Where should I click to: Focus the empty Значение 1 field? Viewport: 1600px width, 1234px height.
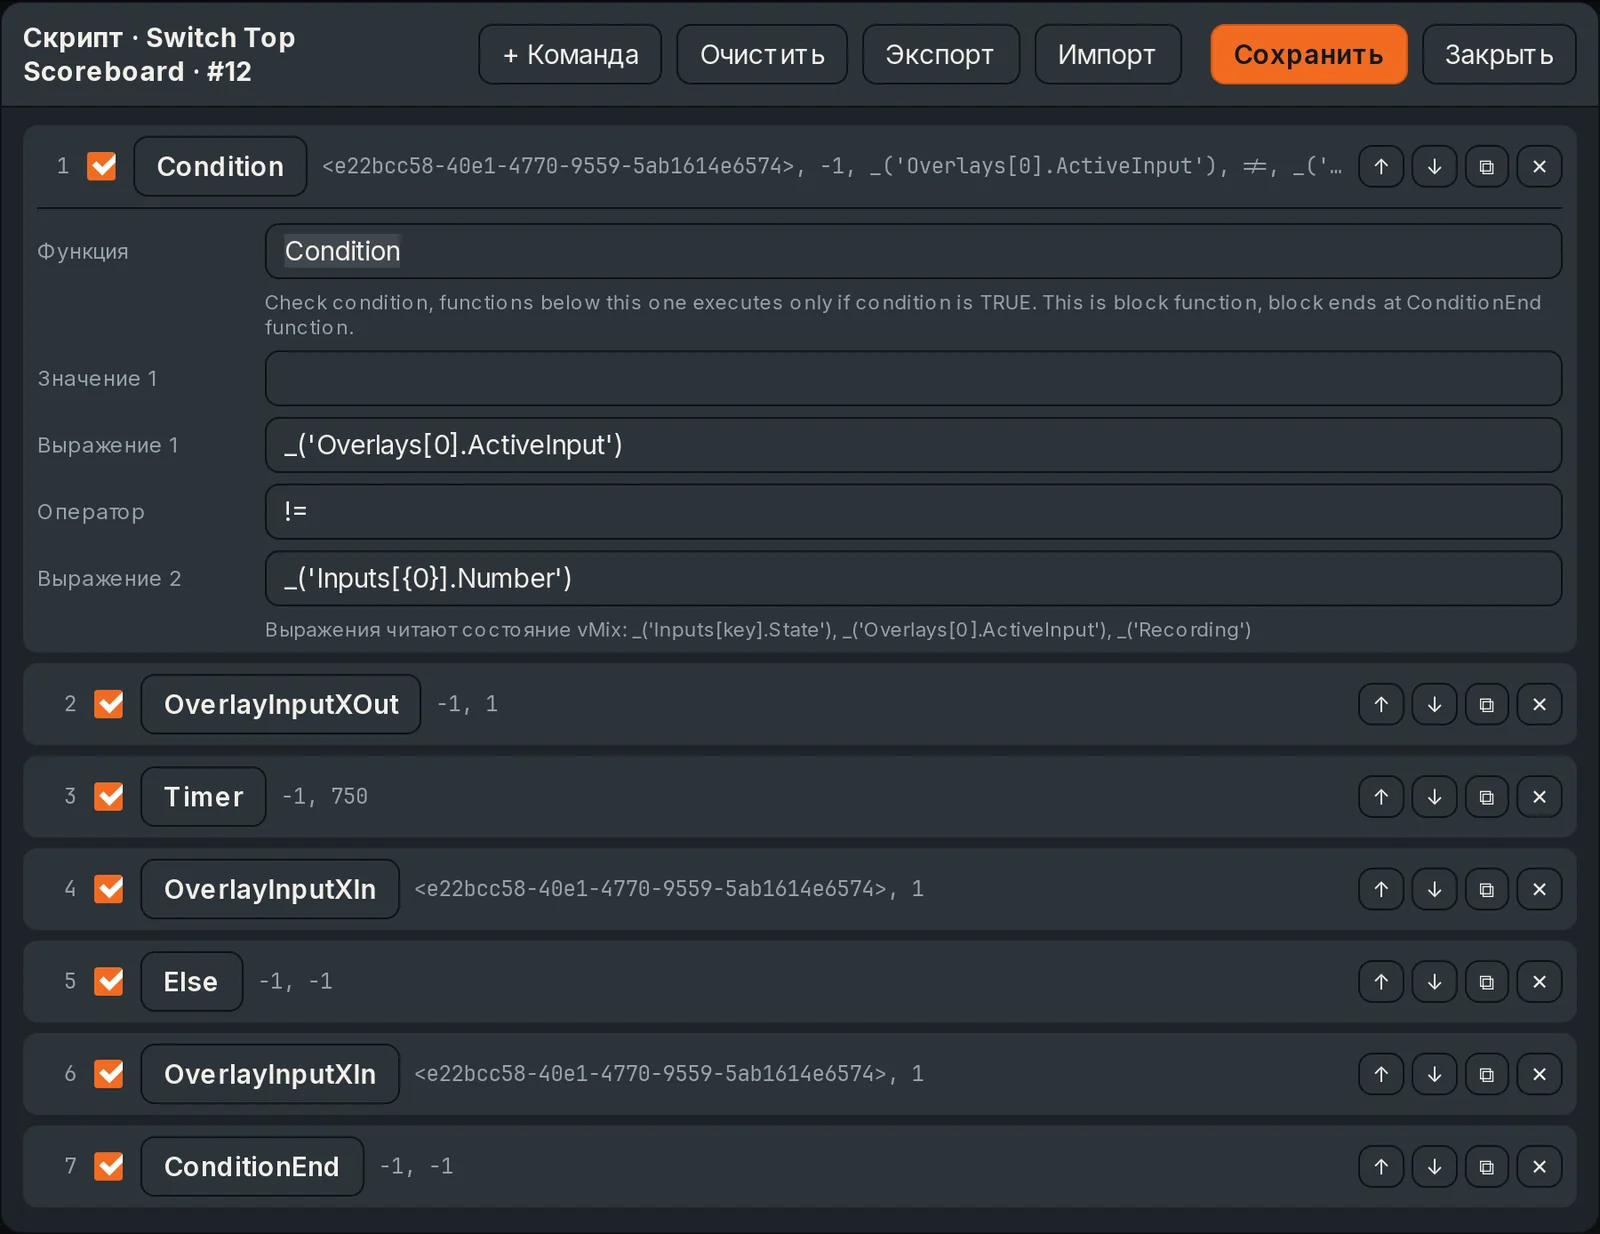coord(913,378)
